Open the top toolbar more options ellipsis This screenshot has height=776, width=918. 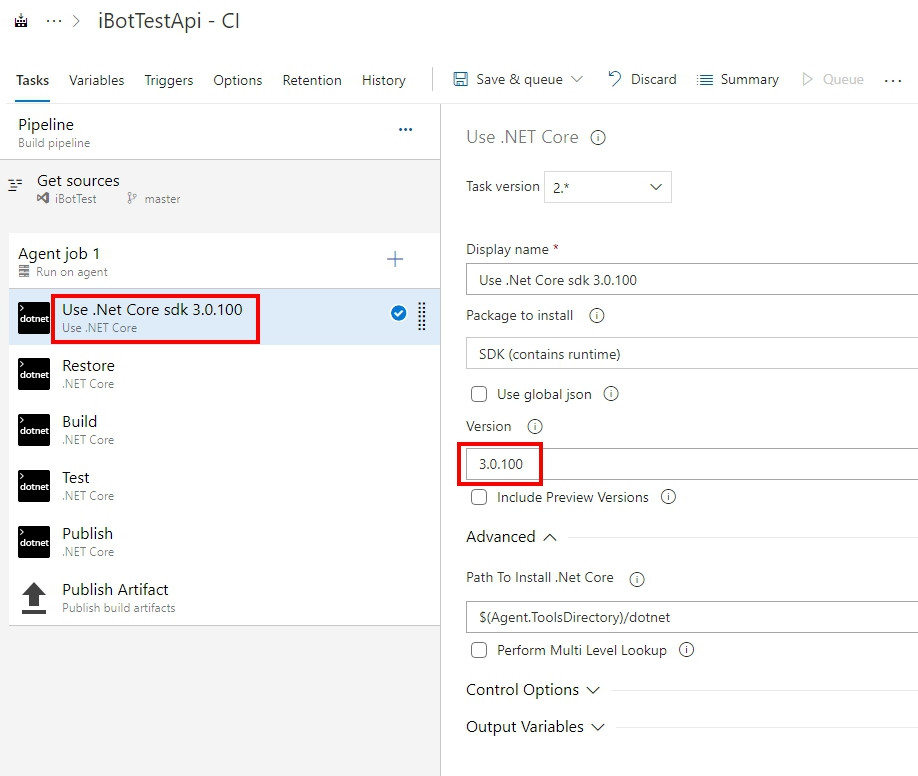(x=893, y=80)
